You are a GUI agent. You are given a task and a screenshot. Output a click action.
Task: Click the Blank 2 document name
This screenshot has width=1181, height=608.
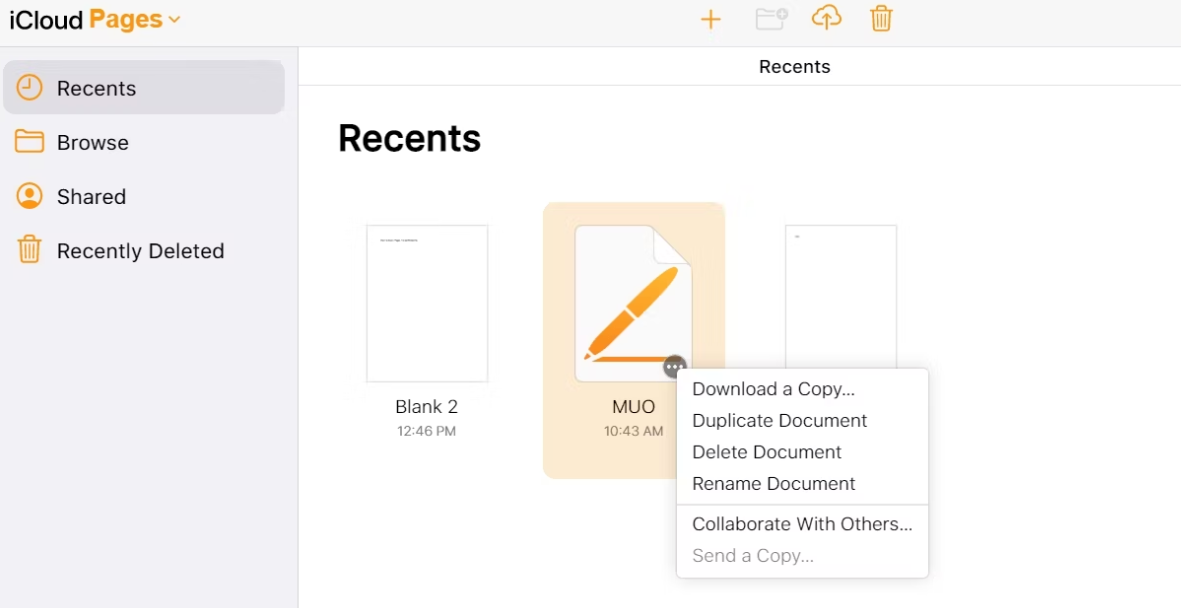point(426,407)
